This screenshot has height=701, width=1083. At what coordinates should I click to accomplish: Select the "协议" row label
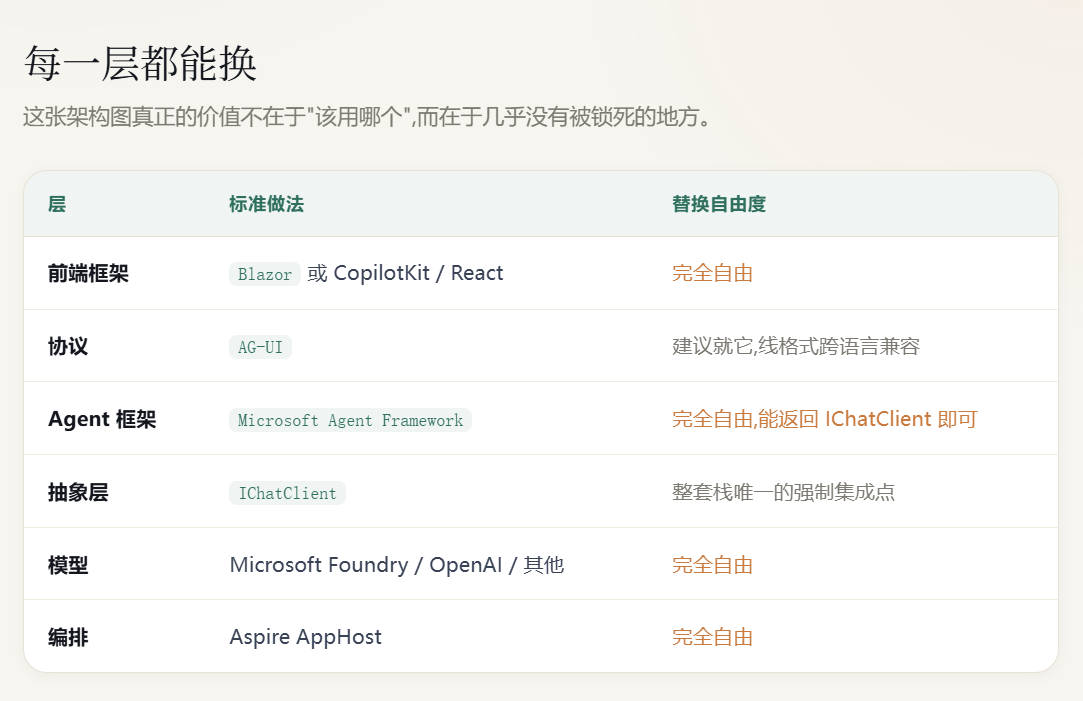68,346
